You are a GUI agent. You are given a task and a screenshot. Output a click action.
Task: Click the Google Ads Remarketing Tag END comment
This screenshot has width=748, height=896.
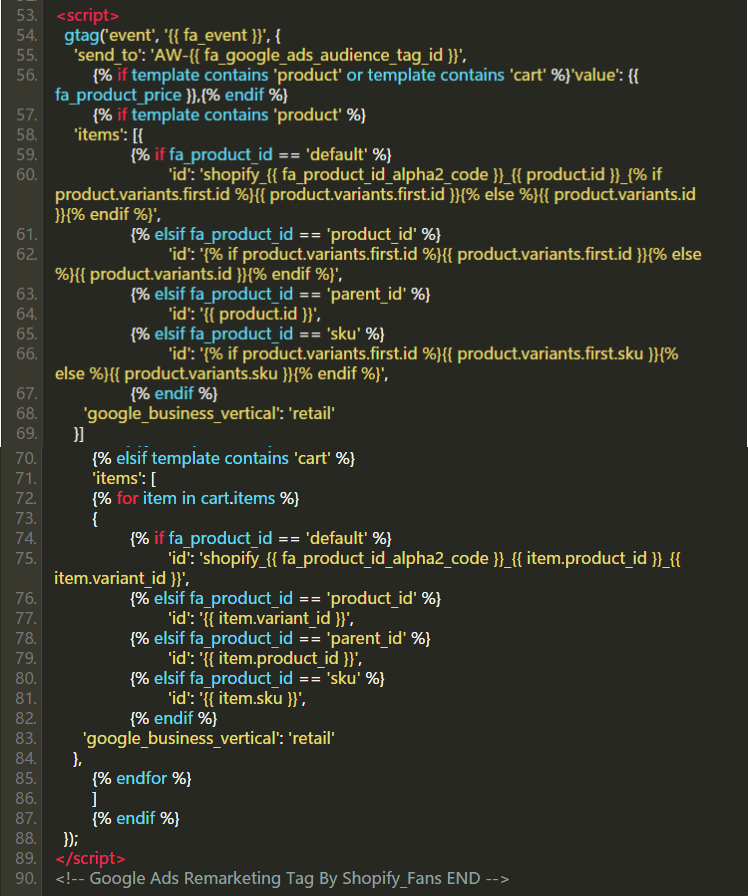tap(283, 878)
